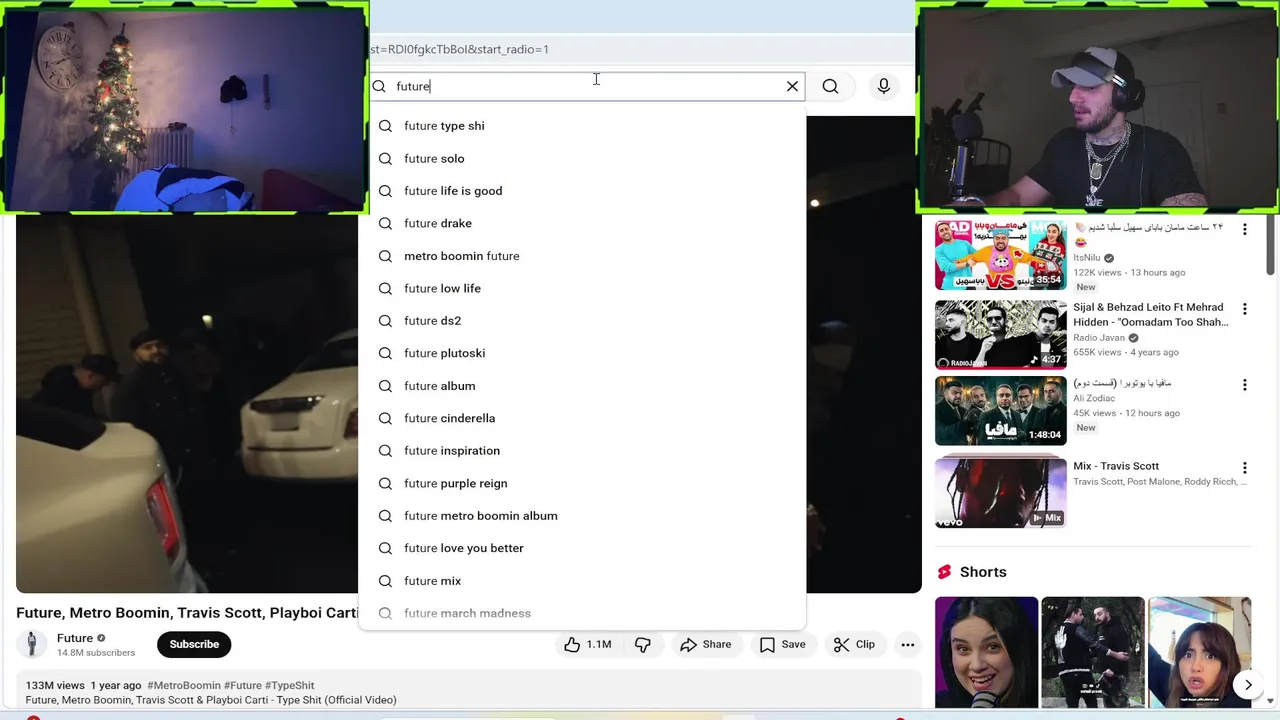Image resolution: width=1280 pixels, height=720 pixels.
Task: Open middle Shorts thumbnail with two men
Action: (x=1092, y=652)
